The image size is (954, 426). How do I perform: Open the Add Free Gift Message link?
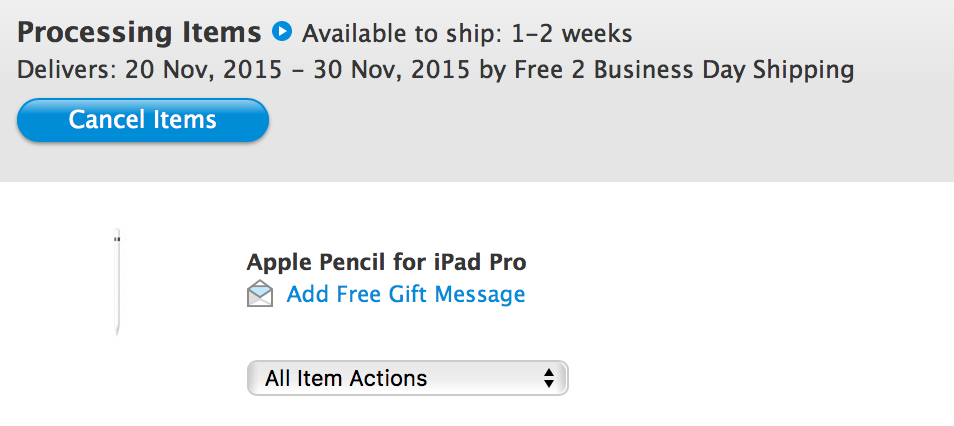point(405,294)
